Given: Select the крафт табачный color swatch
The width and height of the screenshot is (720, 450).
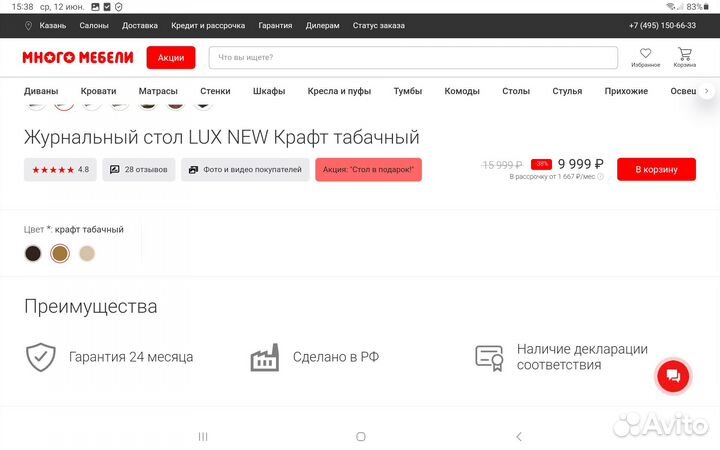Looking at the screenshot, I should pos(60,253).
